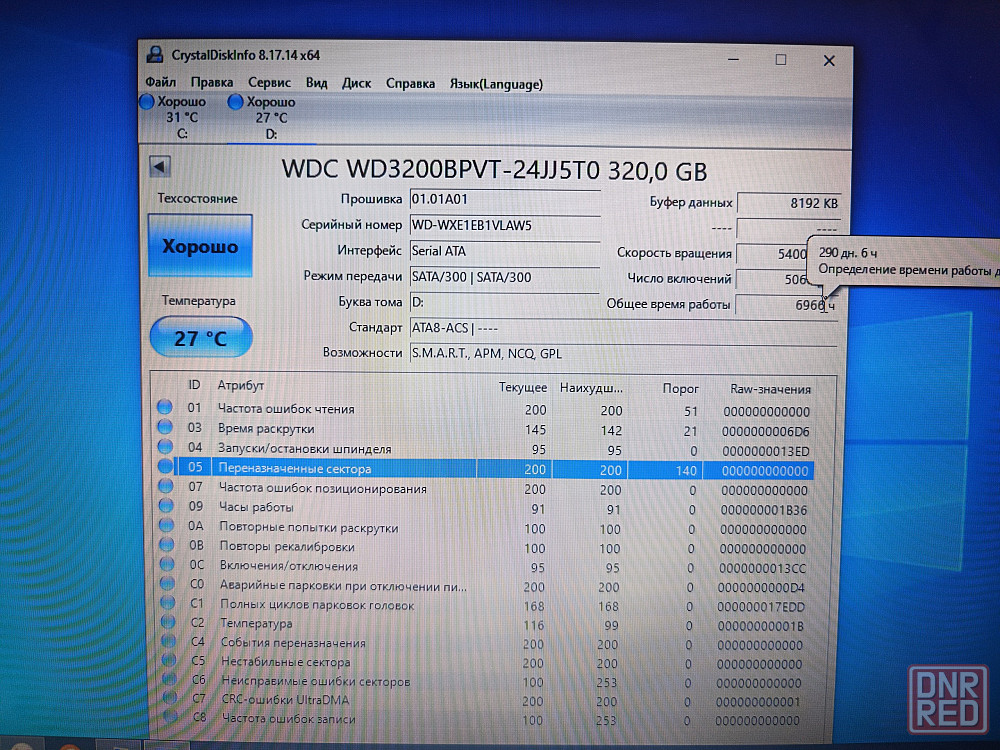Click the CrystalDiskInfo title bar app icon
The image size is (1000, 750).
(x=154, y=54)
